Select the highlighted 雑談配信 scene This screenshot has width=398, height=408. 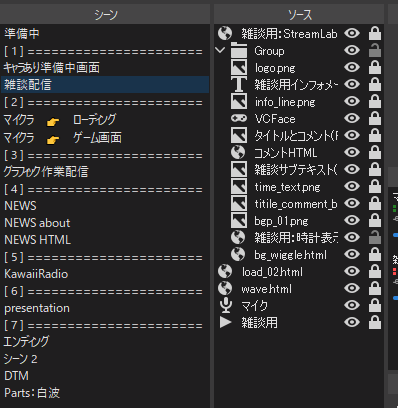pos(105,84)
